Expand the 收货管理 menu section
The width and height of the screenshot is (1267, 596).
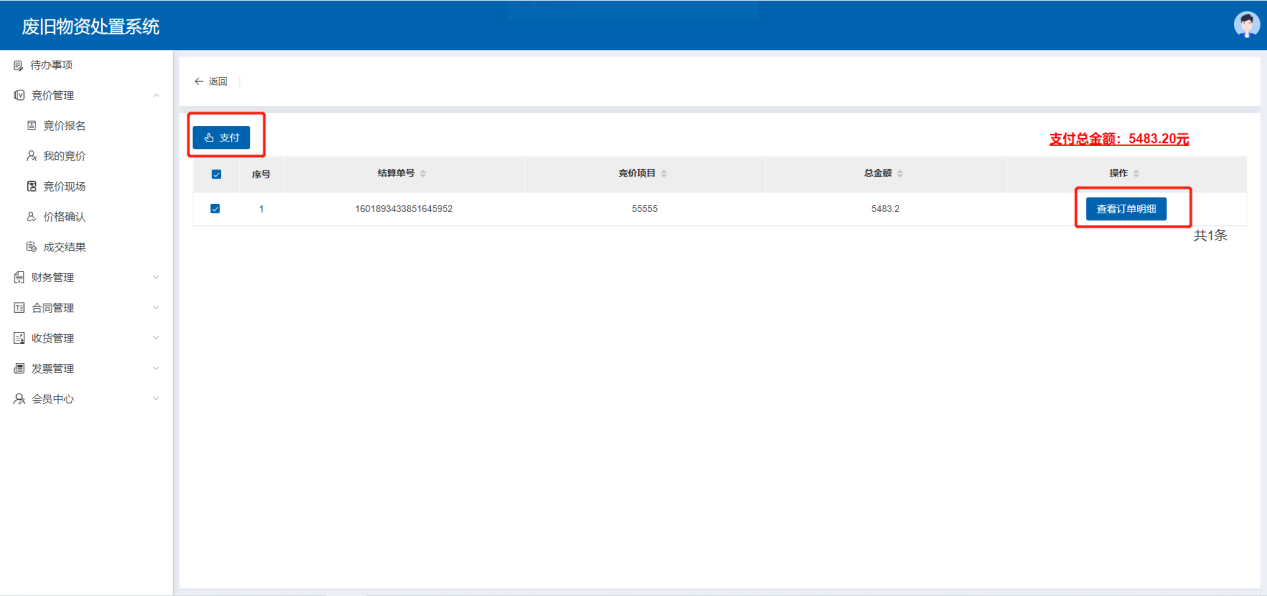tap(156, 338)
